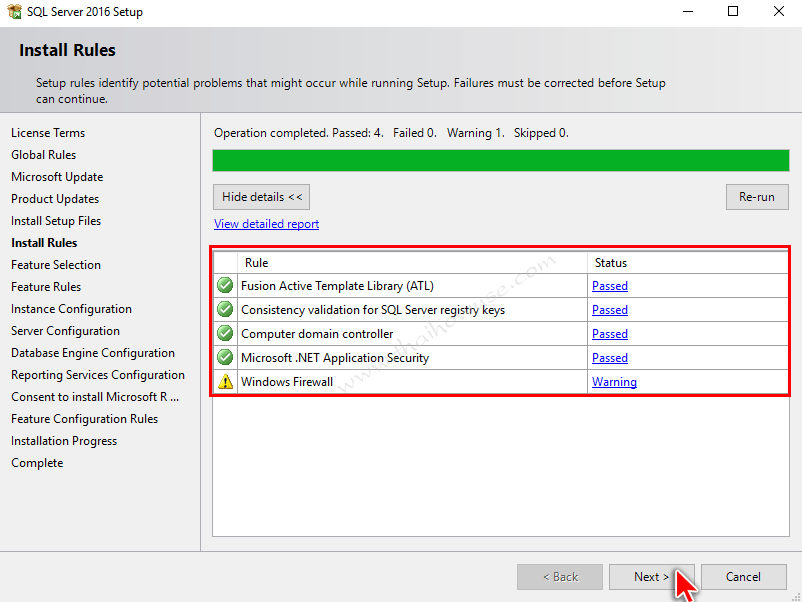This screenshot has height=602, width=802.
Task: Close the SQL Server 2016 Setup window
Action: coord(778,11)
